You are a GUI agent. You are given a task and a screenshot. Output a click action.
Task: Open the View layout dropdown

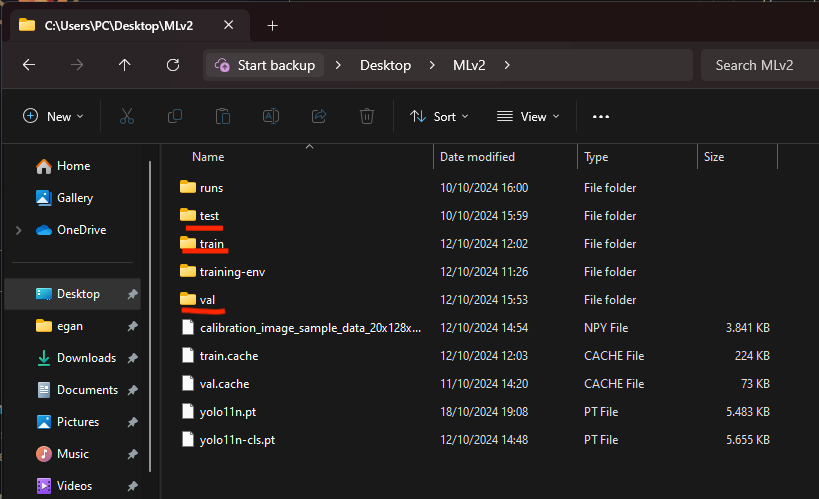(528, 117)
